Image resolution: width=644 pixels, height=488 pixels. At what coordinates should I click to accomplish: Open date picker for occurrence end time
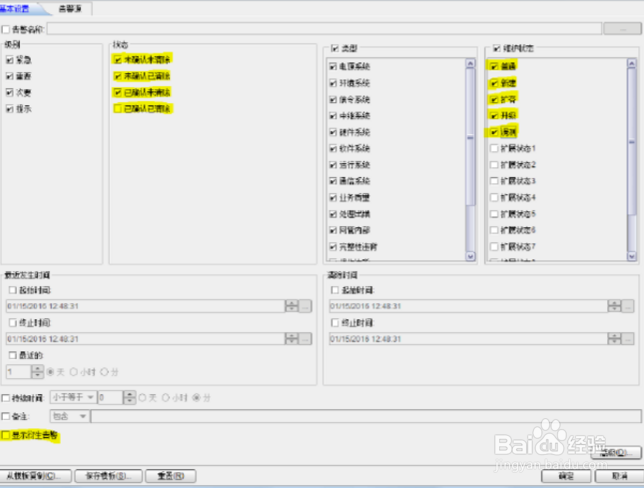coord(305,338)
